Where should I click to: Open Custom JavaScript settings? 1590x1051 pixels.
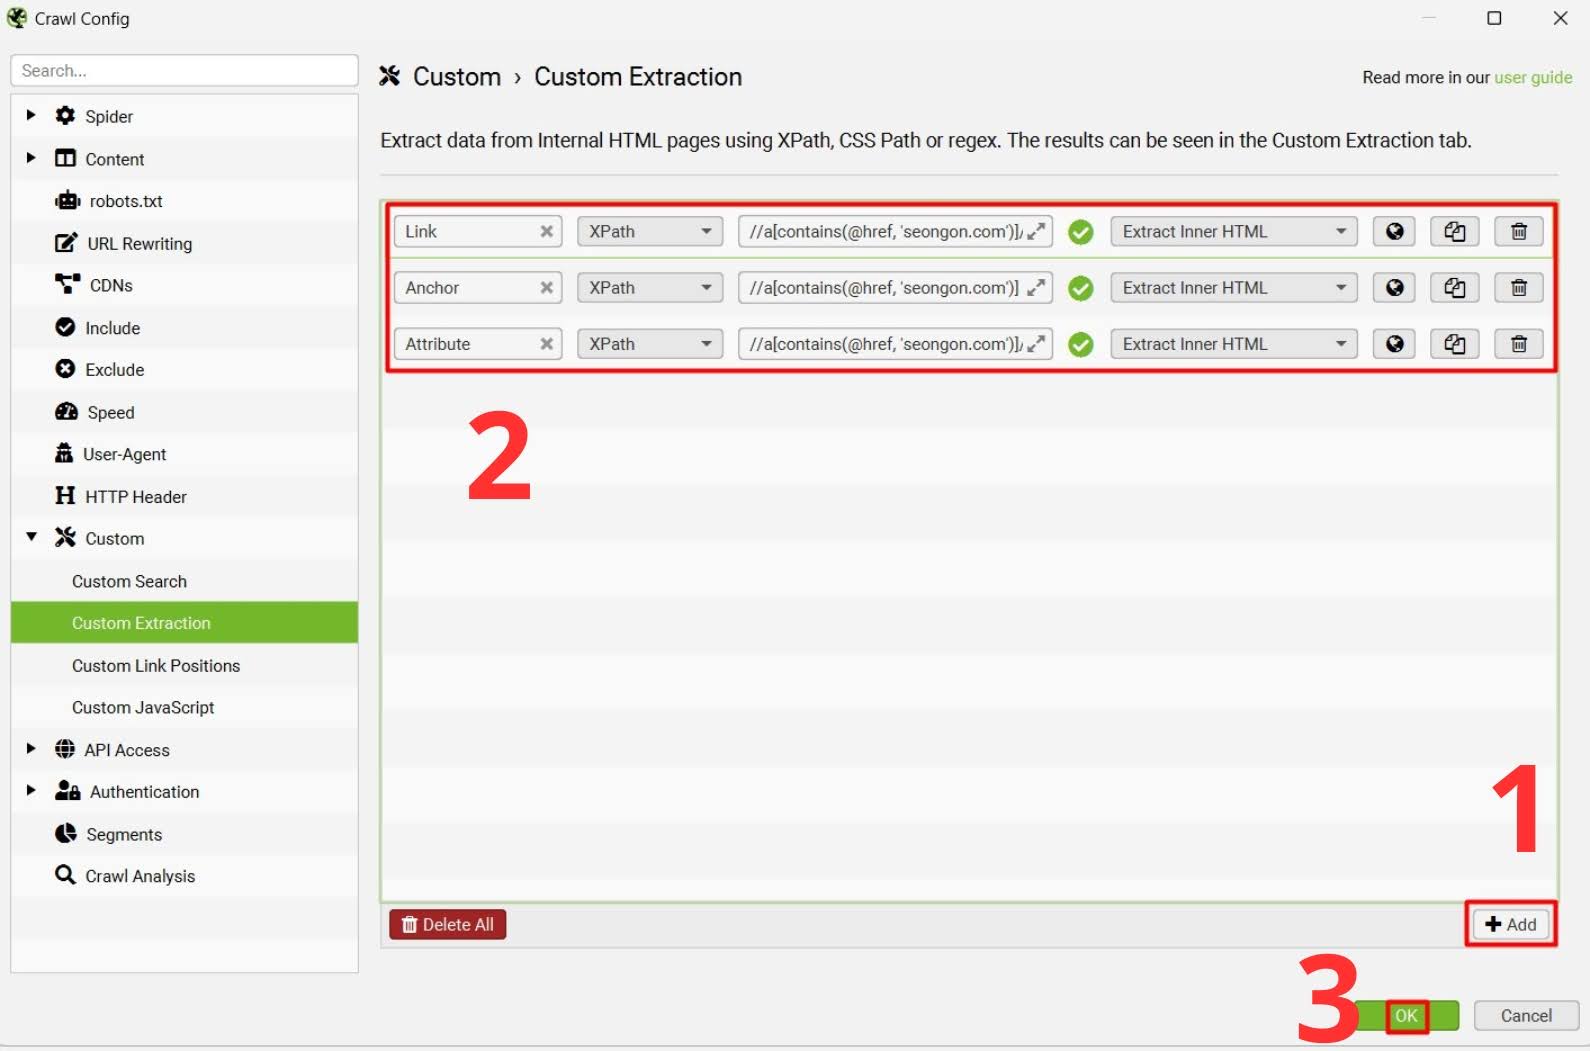(x=184, y=708)
